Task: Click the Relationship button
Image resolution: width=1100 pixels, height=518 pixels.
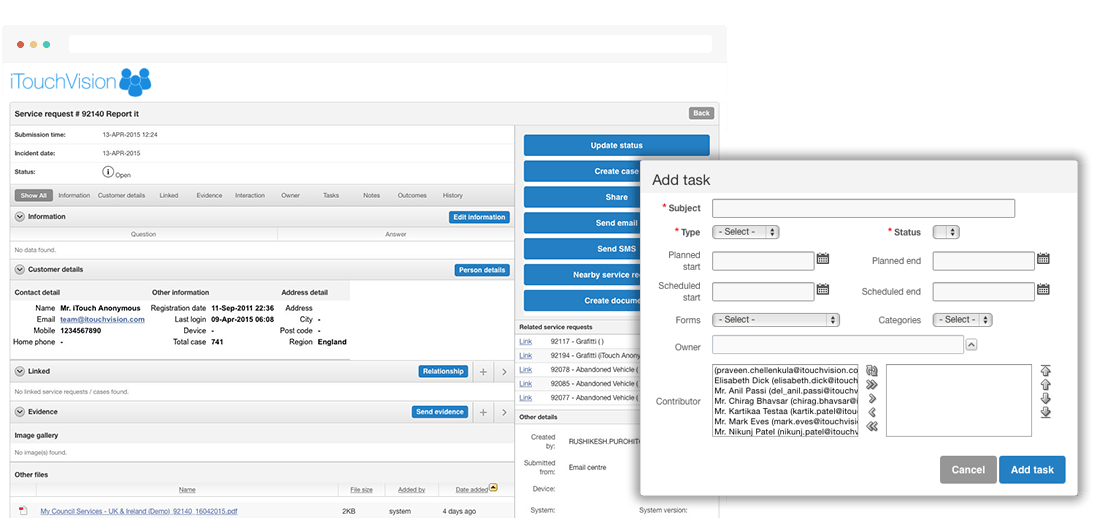Action: point(443,371)
